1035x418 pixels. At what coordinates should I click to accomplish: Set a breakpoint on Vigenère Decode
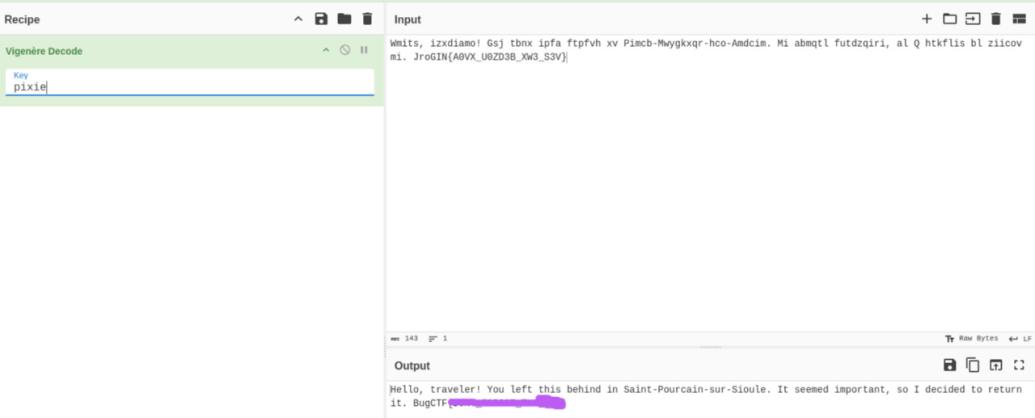point(364,50)
